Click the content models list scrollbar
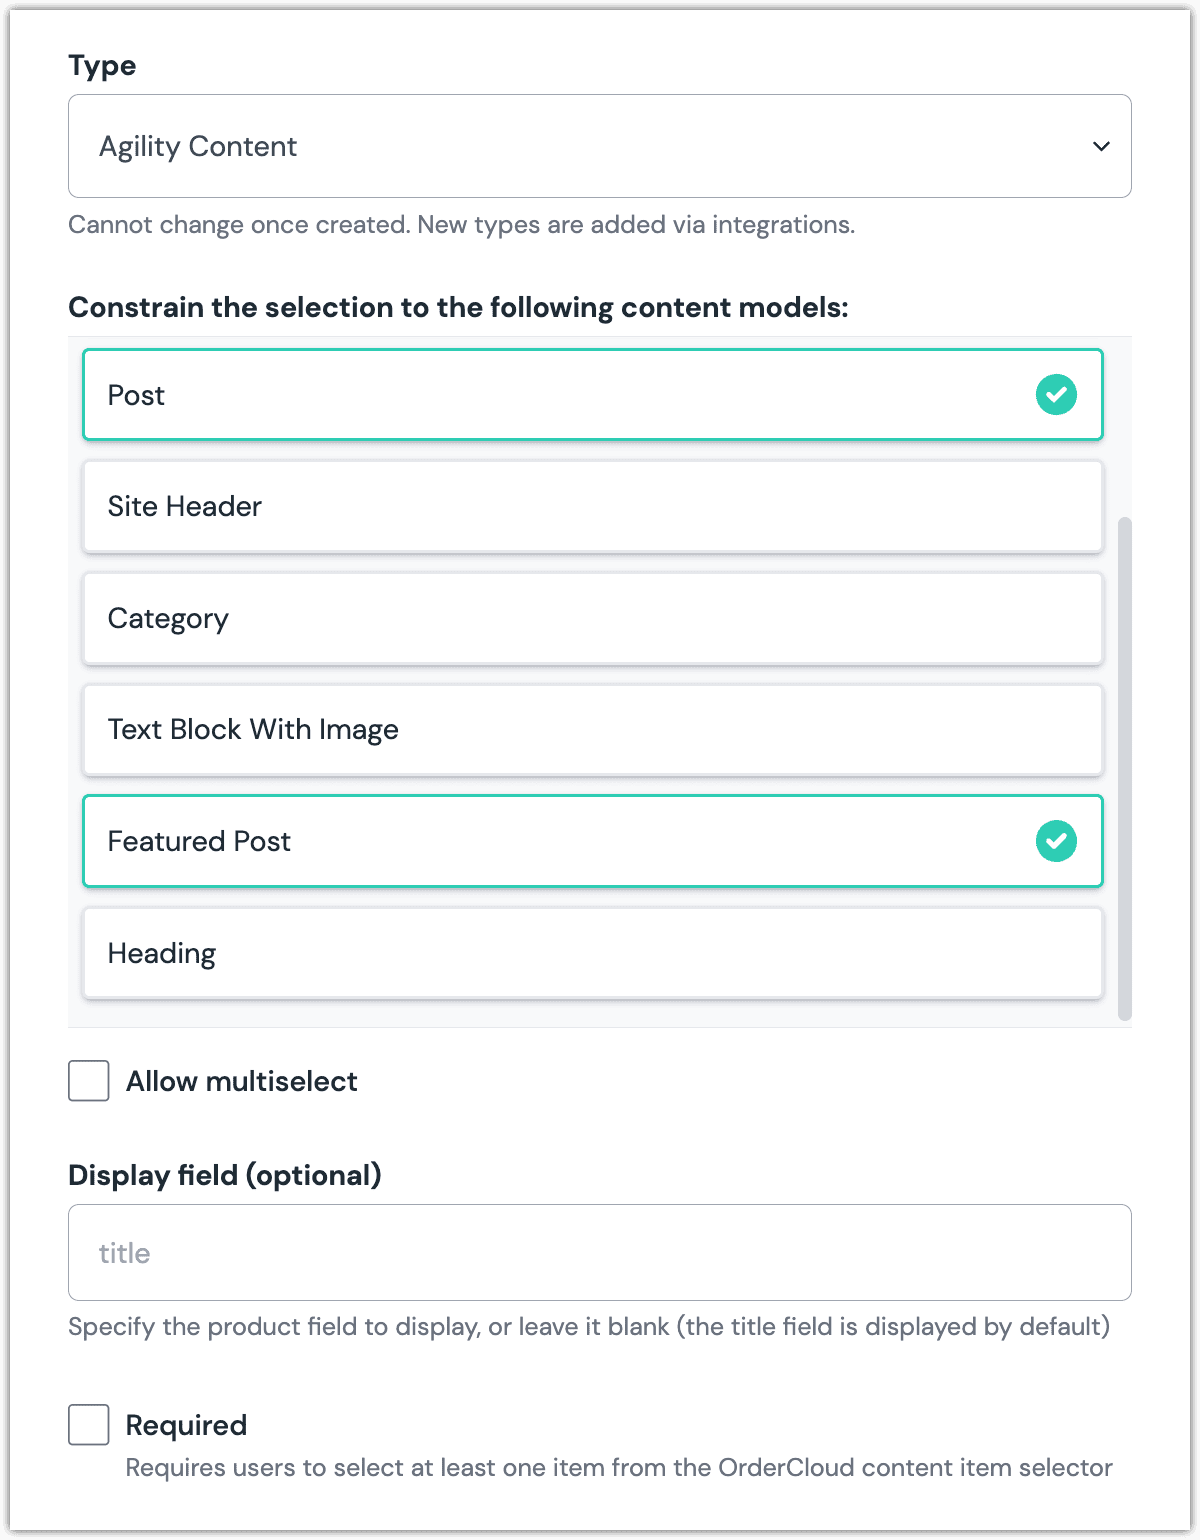 (1125, 768)
